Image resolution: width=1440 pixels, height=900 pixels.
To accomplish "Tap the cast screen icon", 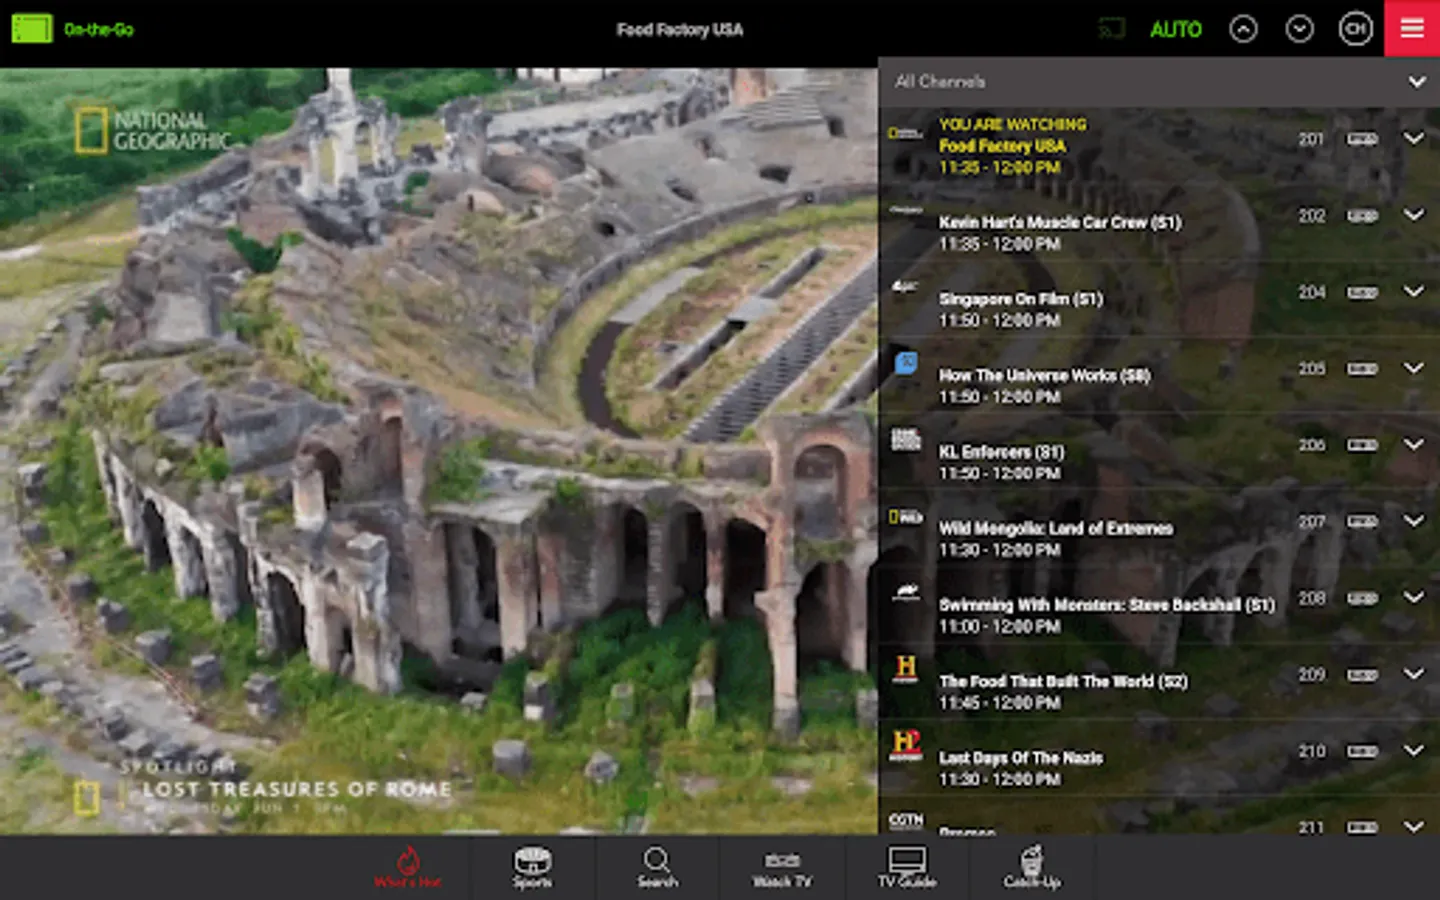I will (1111, 29).
